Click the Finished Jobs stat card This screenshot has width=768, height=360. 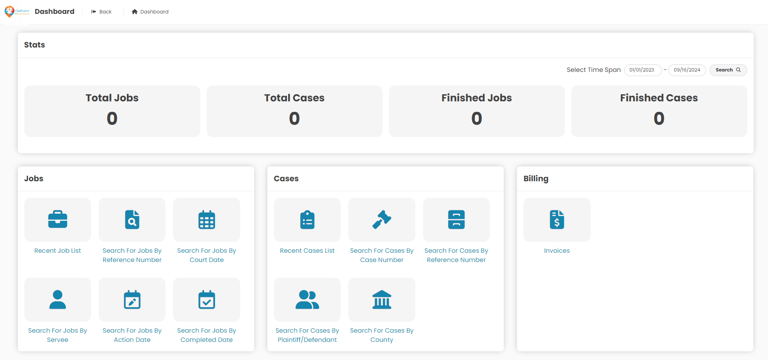[477, 111]
